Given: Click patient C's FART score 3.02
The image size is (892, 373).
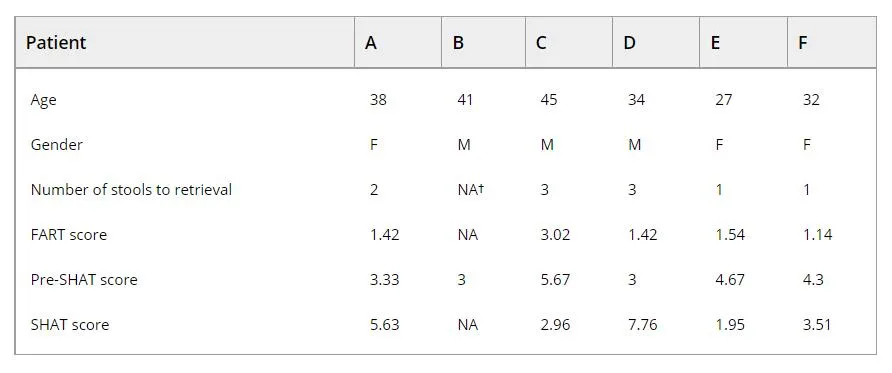Looking at the screenshot, I should (555, 234).
